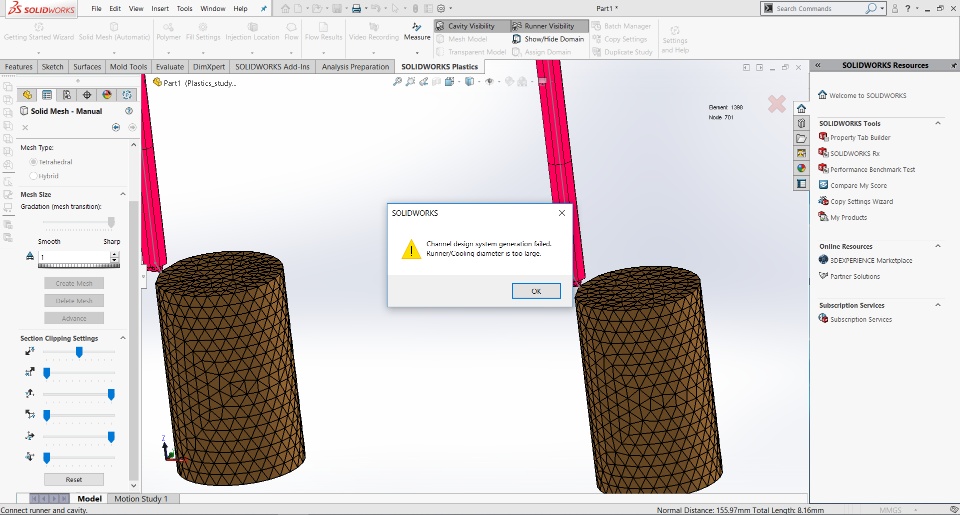Collapse the SOLIDWORKS Tools group
Image resolution: width=960 pixels, height=515 pixels.
937,123
